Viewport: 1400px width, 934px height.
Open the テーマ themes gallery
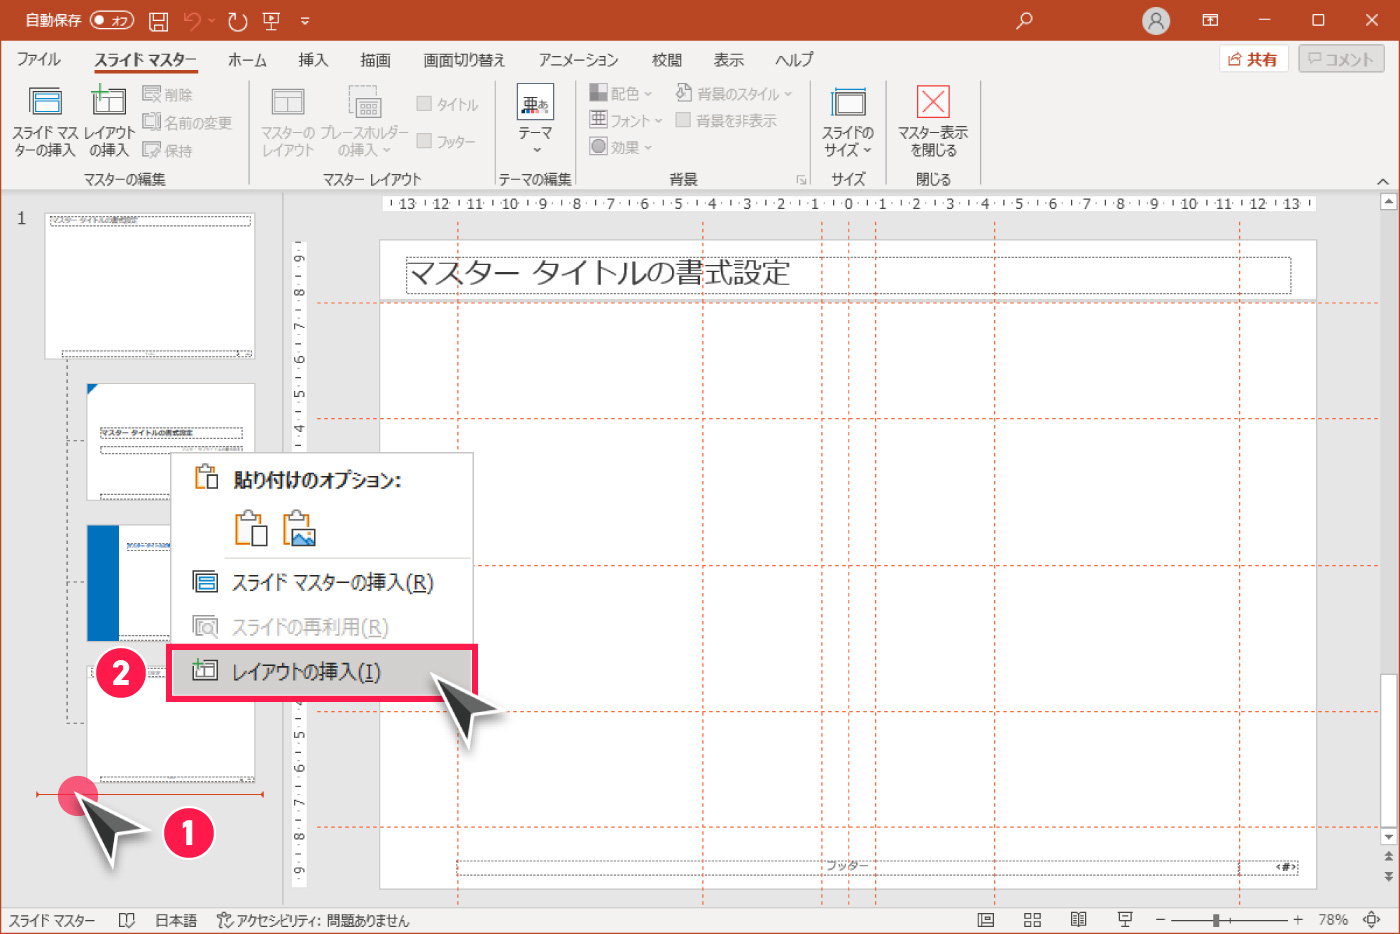(x=535, y=120)
